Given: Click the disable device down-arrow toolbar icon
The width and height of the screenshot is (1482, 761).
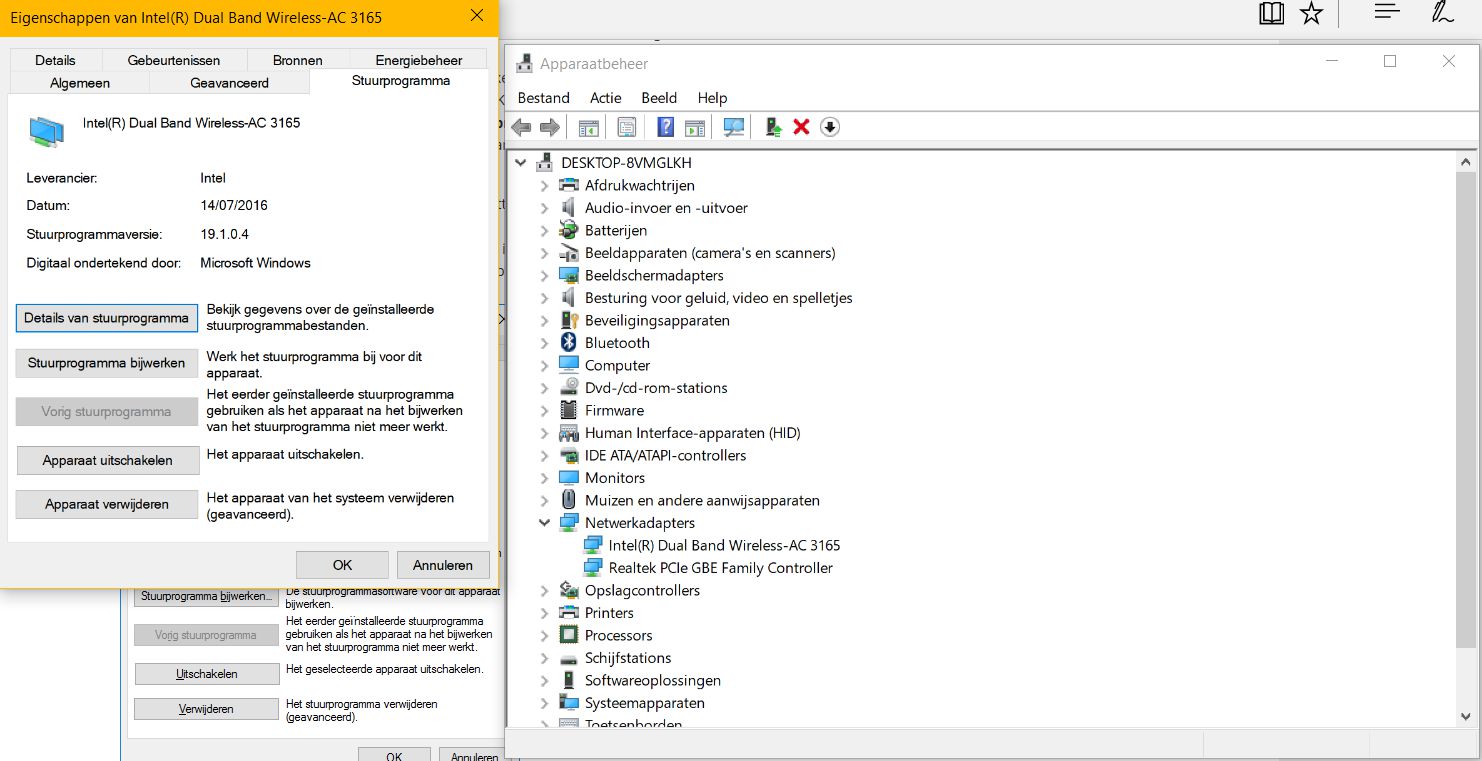Looking at the screenshot, I should (829, 127).
